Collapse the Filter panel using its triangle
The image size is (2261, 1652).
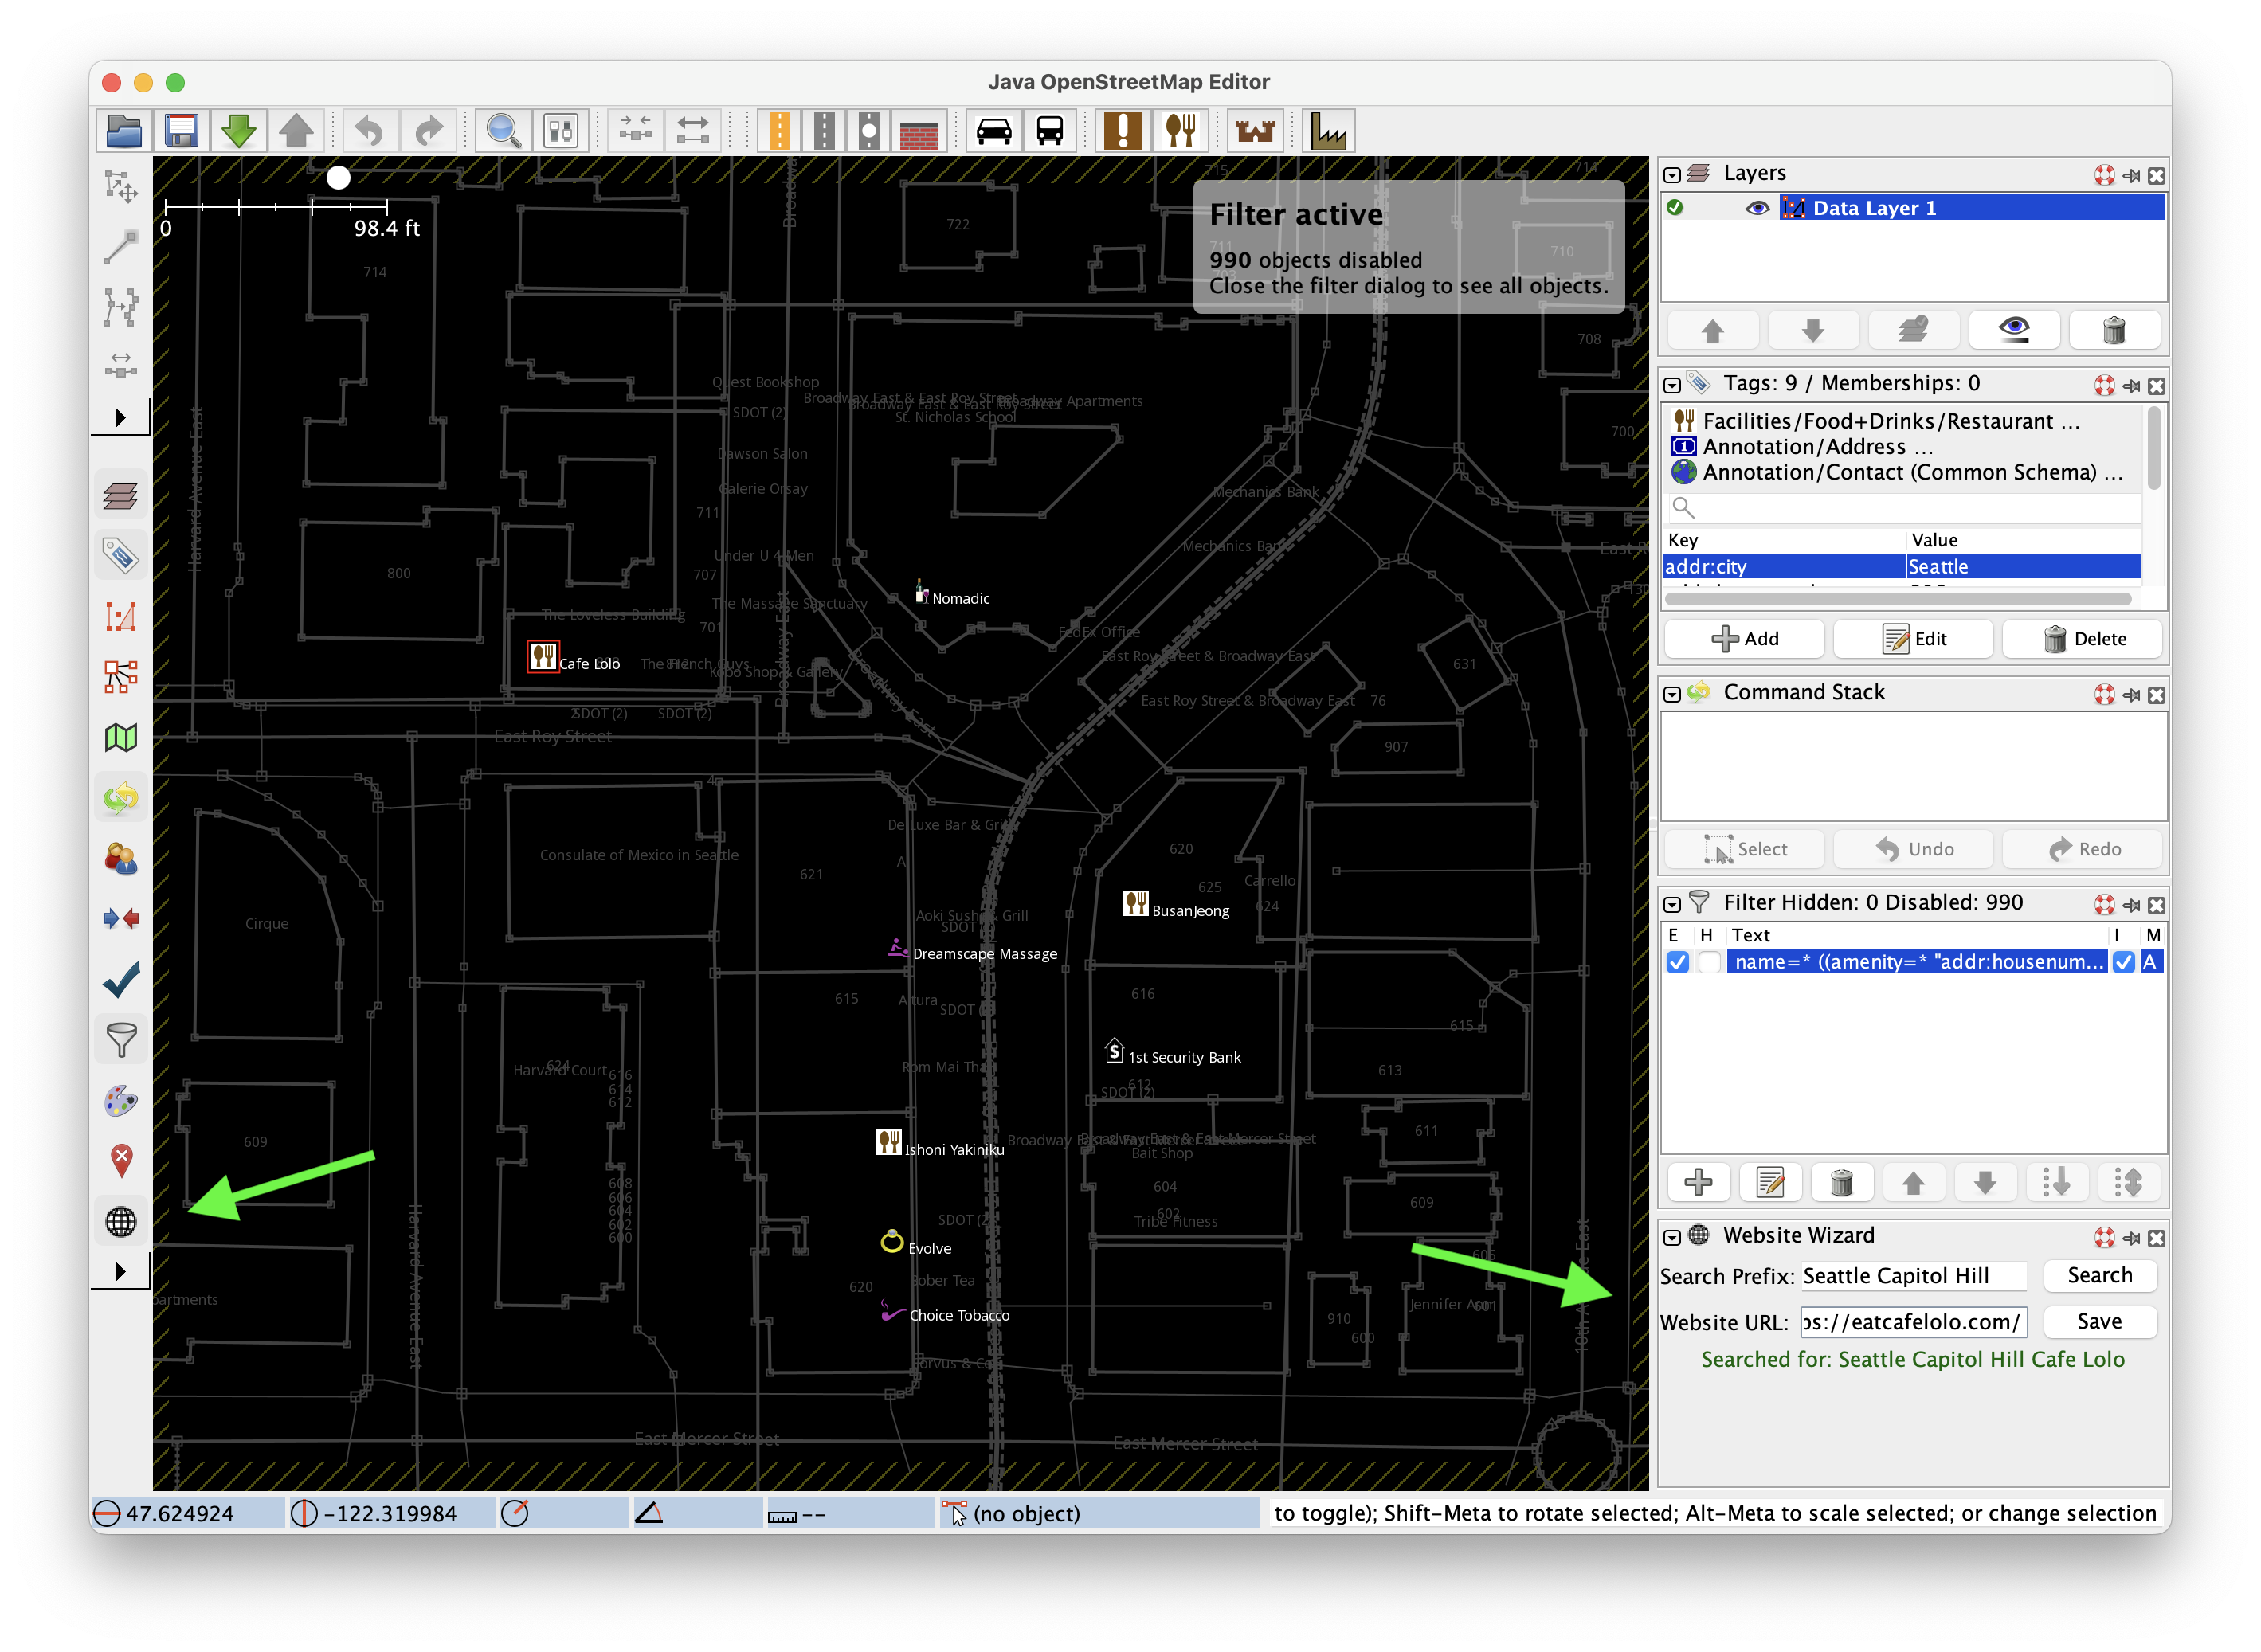[1672, 904]
